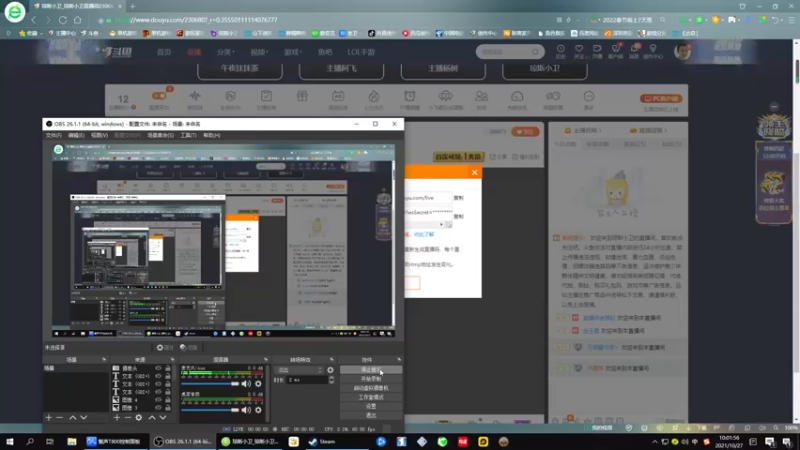This screenshot has height=450, width=800.
Task: Add a new source with plus icon
Action: (x=116, y=417)
